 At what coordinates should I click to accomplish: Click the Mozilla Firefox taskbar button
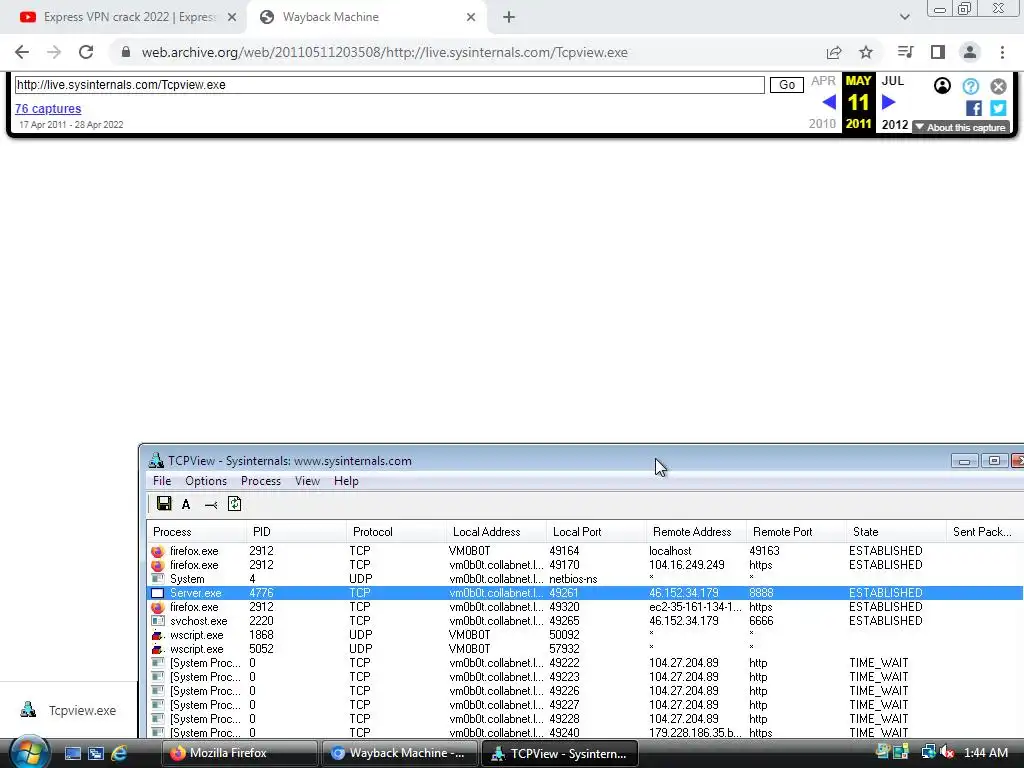pyautogui.click(x=239, y=753)
